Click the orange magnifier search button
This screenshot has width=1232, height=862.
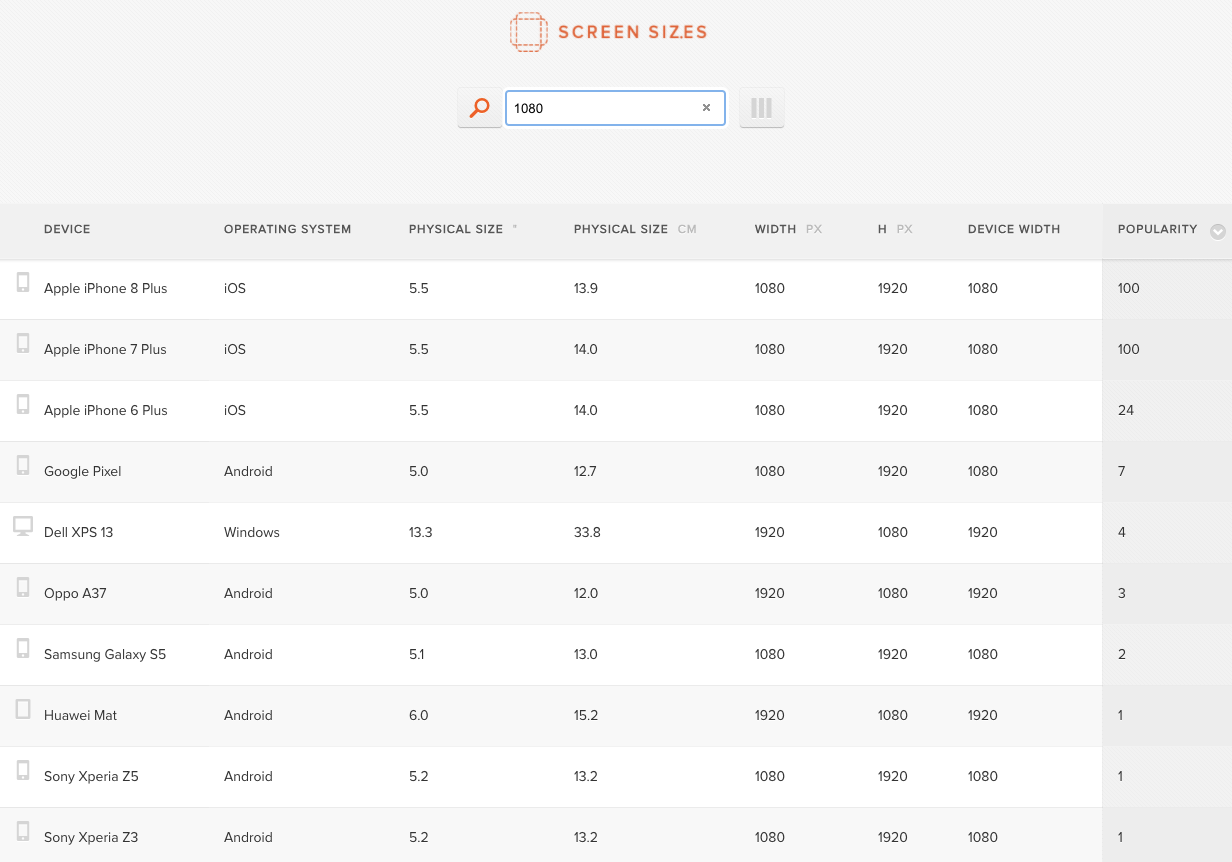click(x=480, y=108)
